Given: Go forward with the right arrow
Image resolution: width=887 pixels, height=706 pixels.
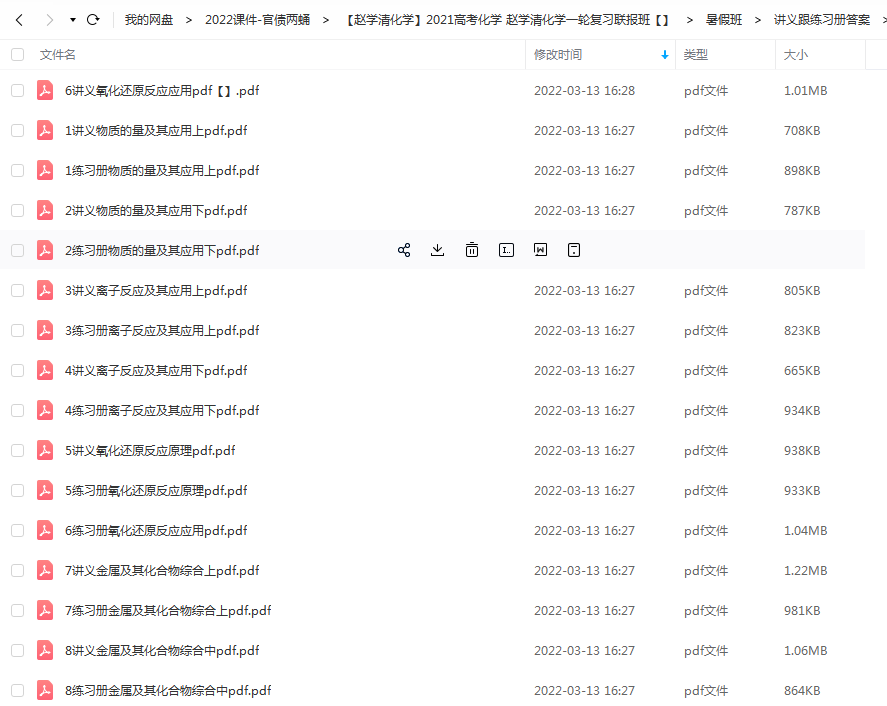Looking at the screenshot, I should (x=50, y=20).
